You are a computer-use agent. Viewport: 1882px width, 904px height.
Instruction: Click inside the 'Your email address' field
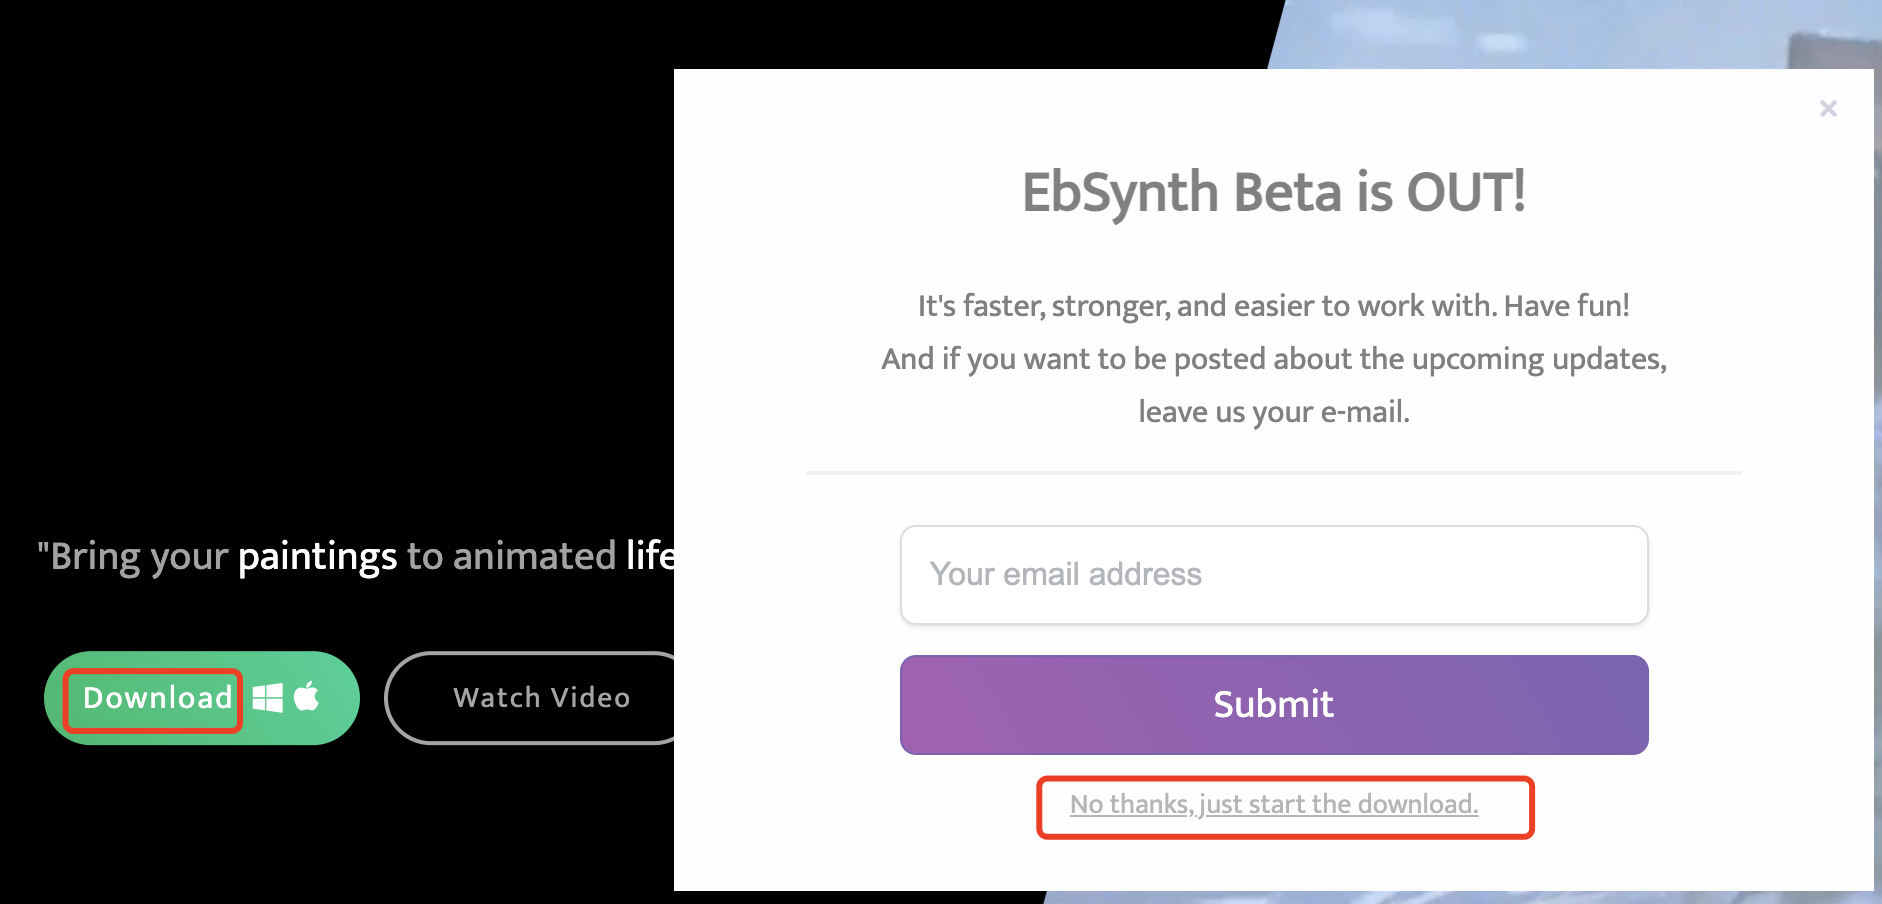1273,575
